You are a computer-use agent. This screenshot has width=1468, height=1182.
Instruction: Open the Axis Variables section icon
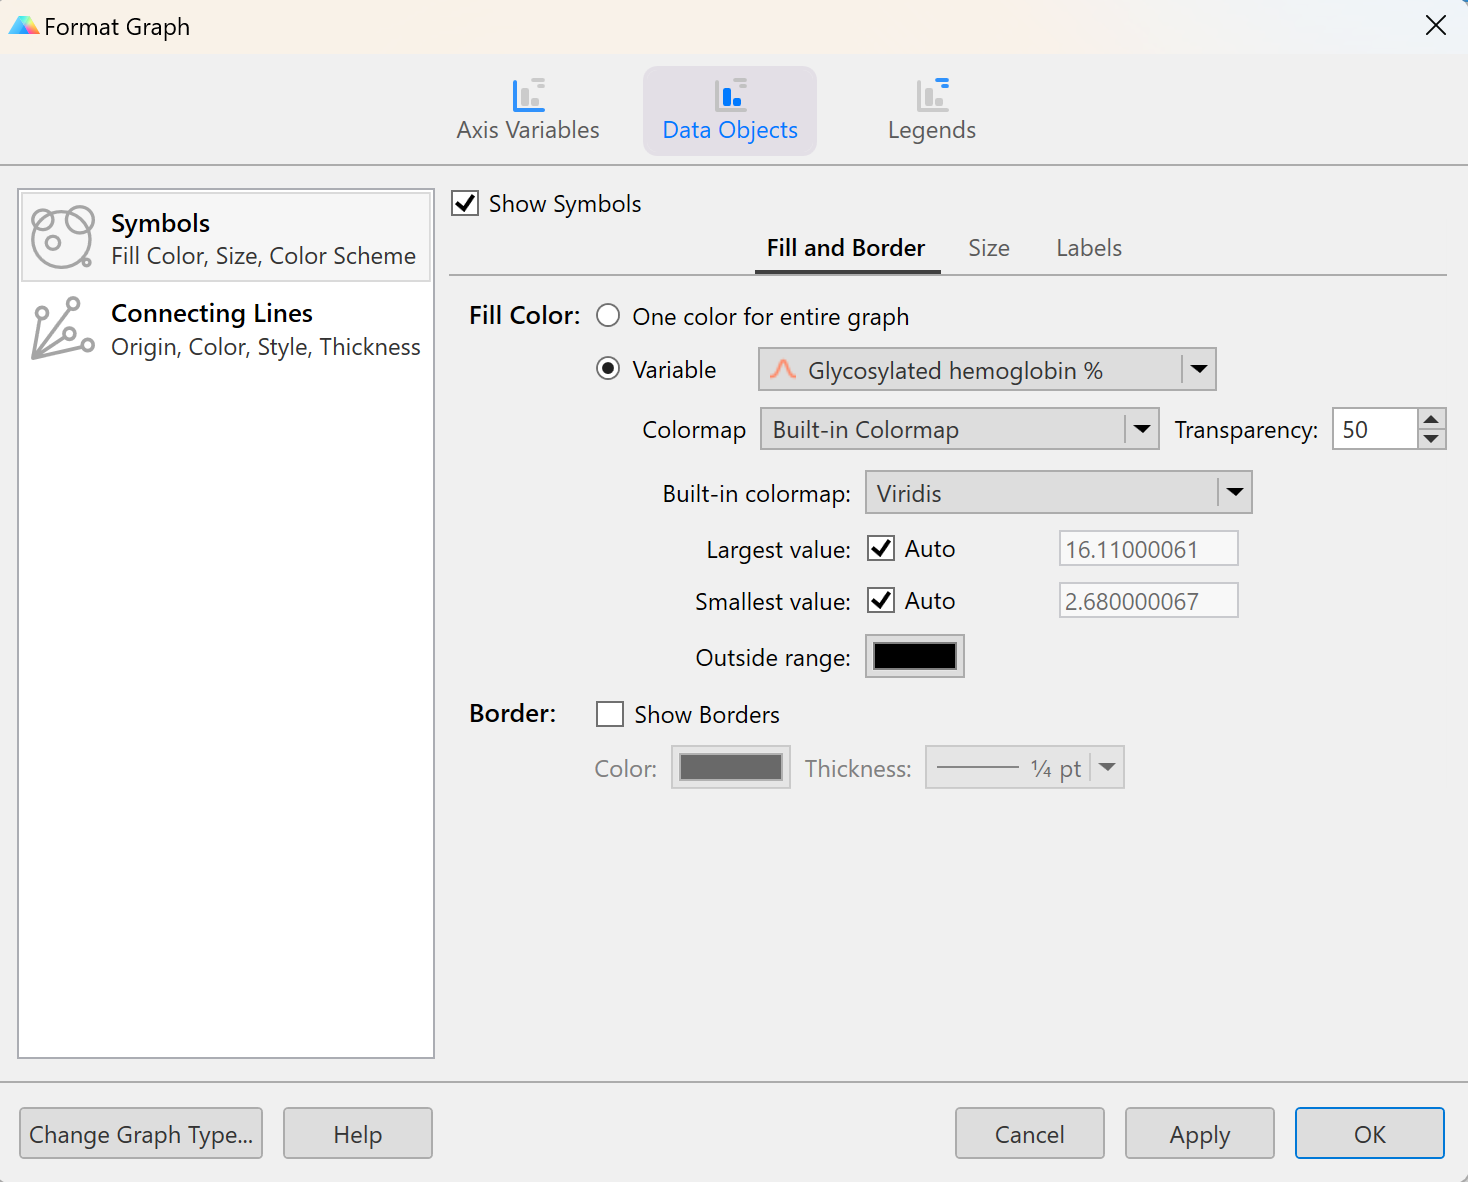(528, 96)
